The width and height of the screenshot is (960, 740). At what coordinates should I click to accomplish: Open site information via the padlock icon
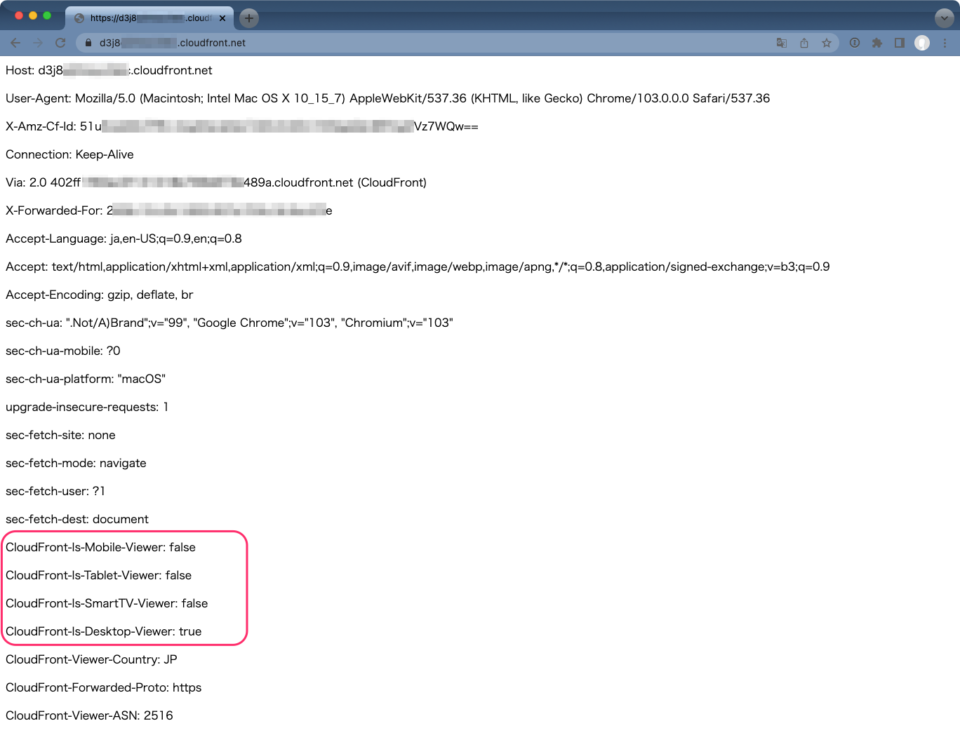click(88, 42)
